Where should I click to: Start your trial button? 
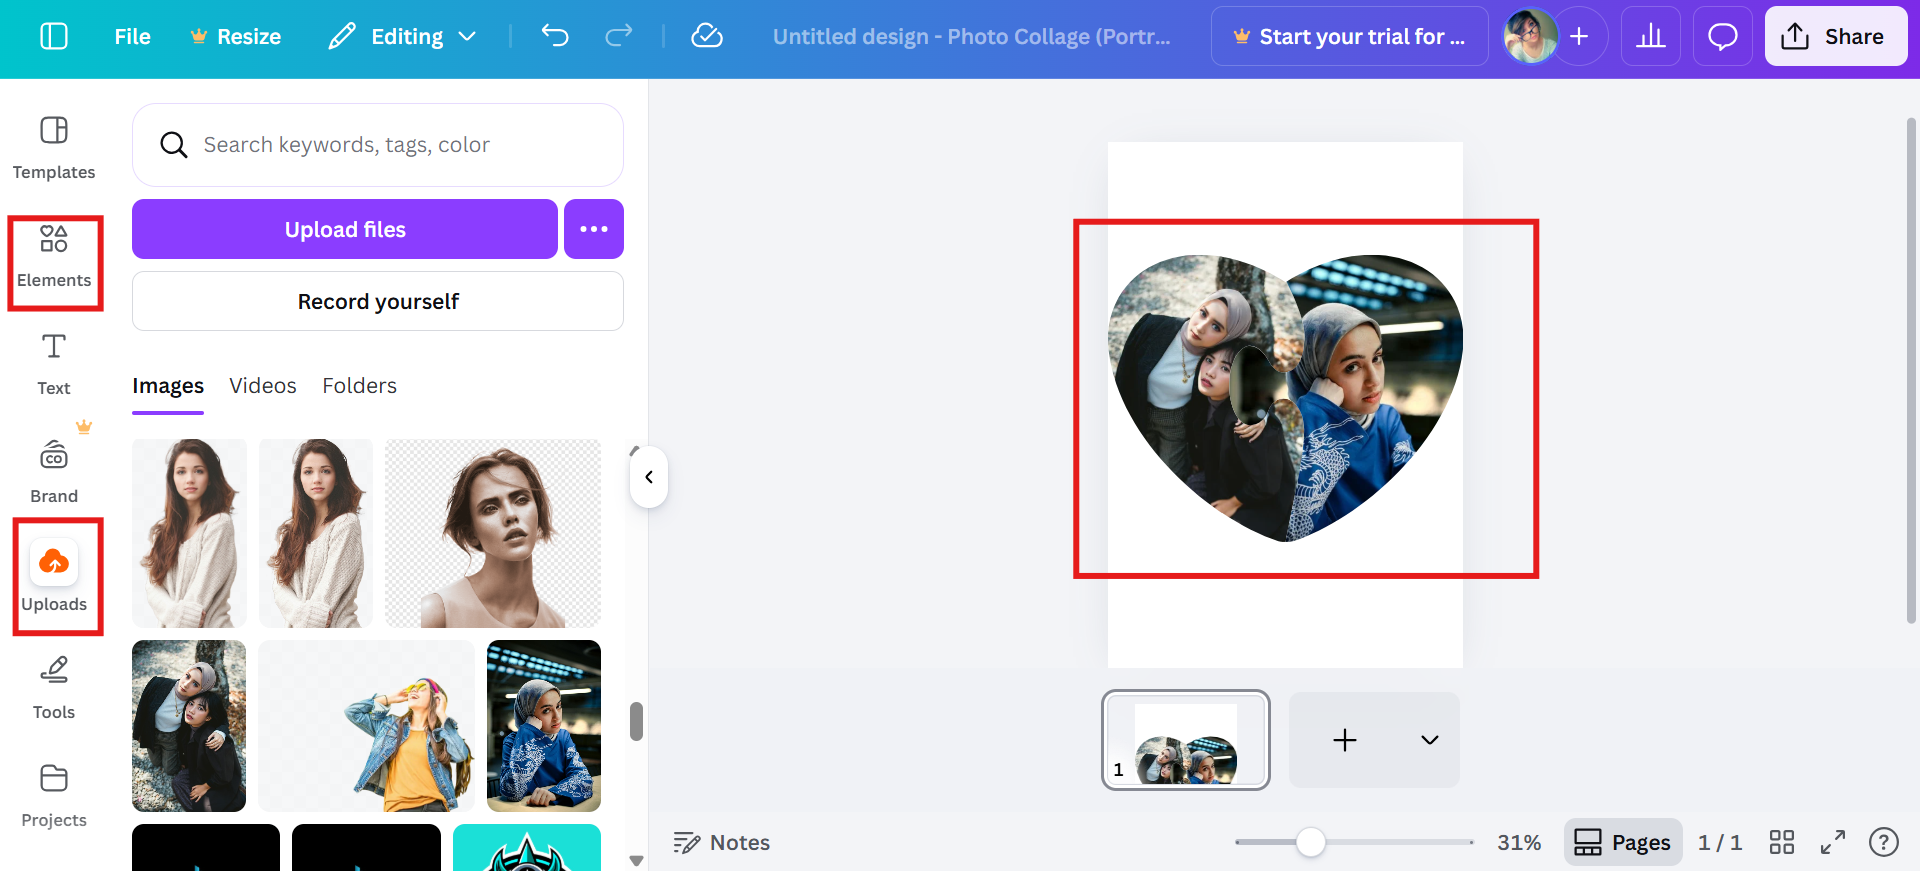(1350, 37)
